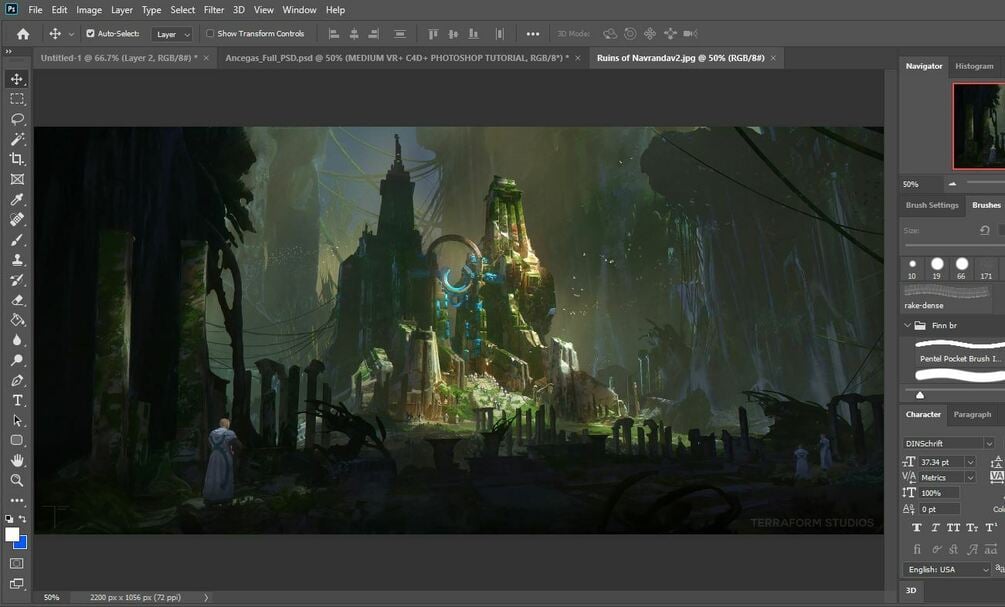Select the Clone Stamp tool
The image size is (1005, 607).
[x=17, y=260]
